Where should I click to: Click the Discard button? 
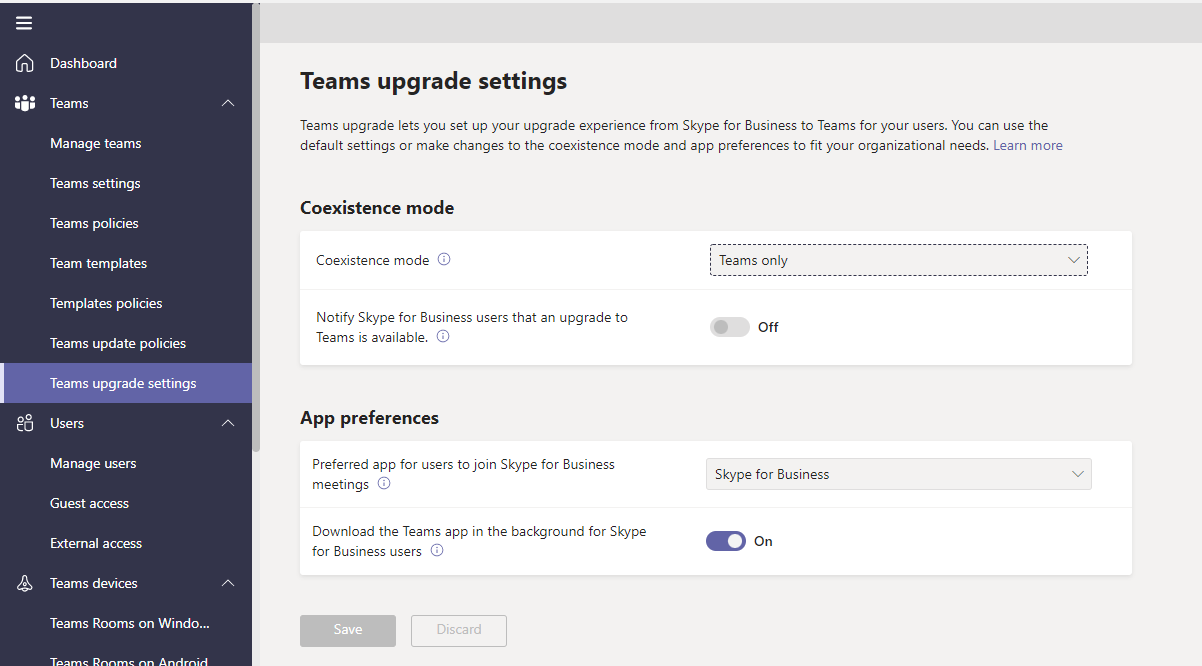coord(459,630)
